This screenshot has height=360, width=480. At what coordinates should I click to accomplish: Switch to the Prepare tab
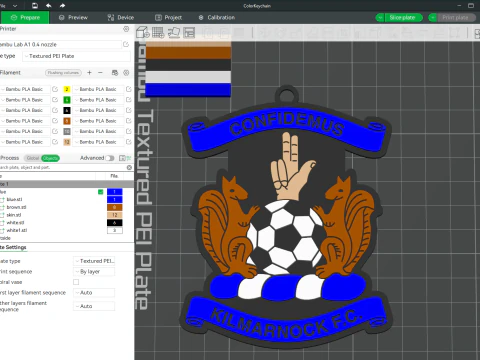point(25,18)
